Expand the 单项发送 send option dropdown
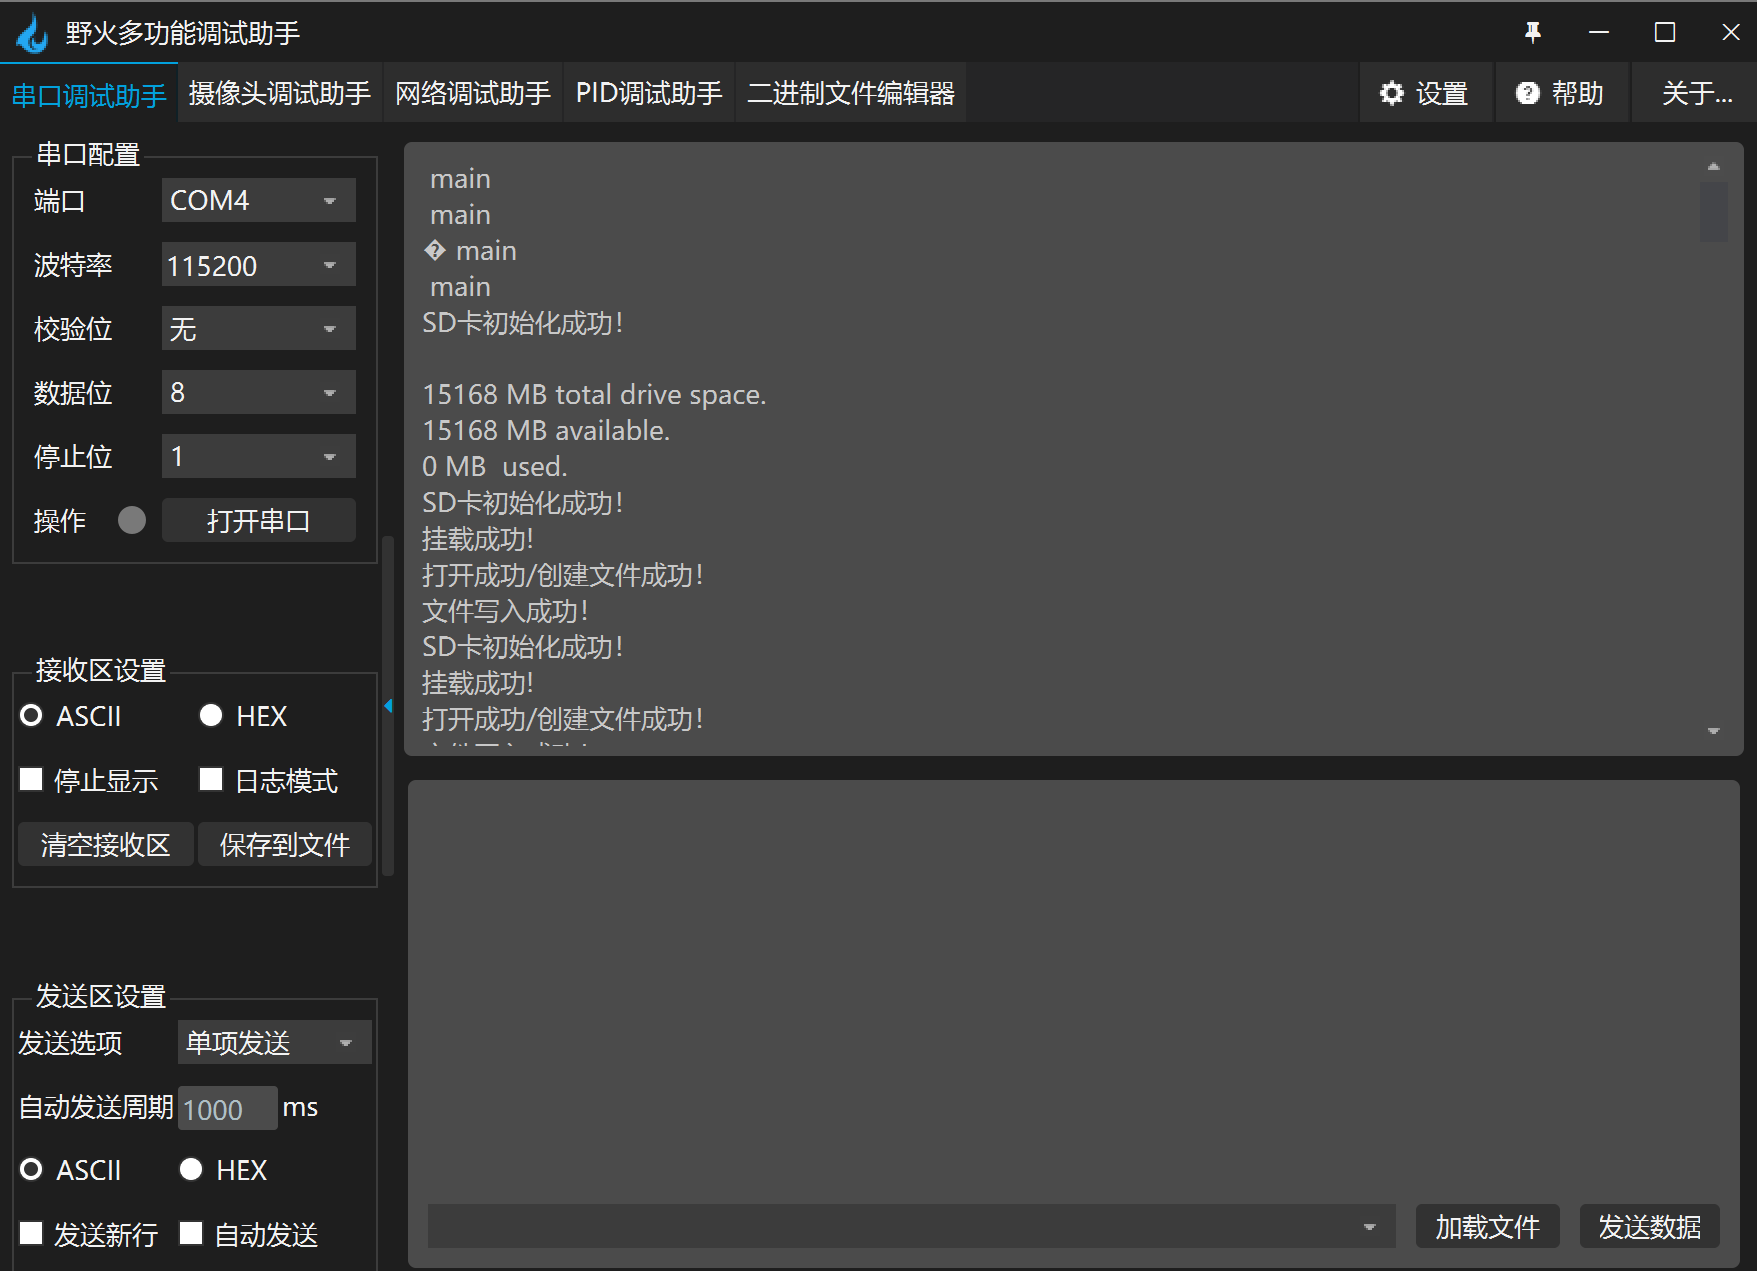 coord(273,1042)
